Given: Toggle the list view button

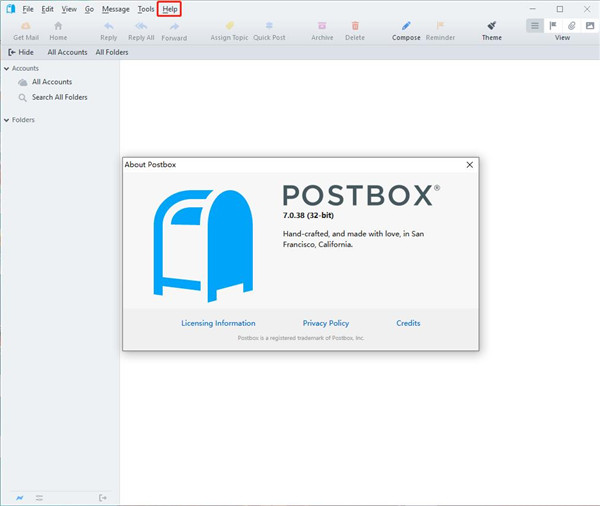Looking at the screenshot, I should tap(535, 25).
